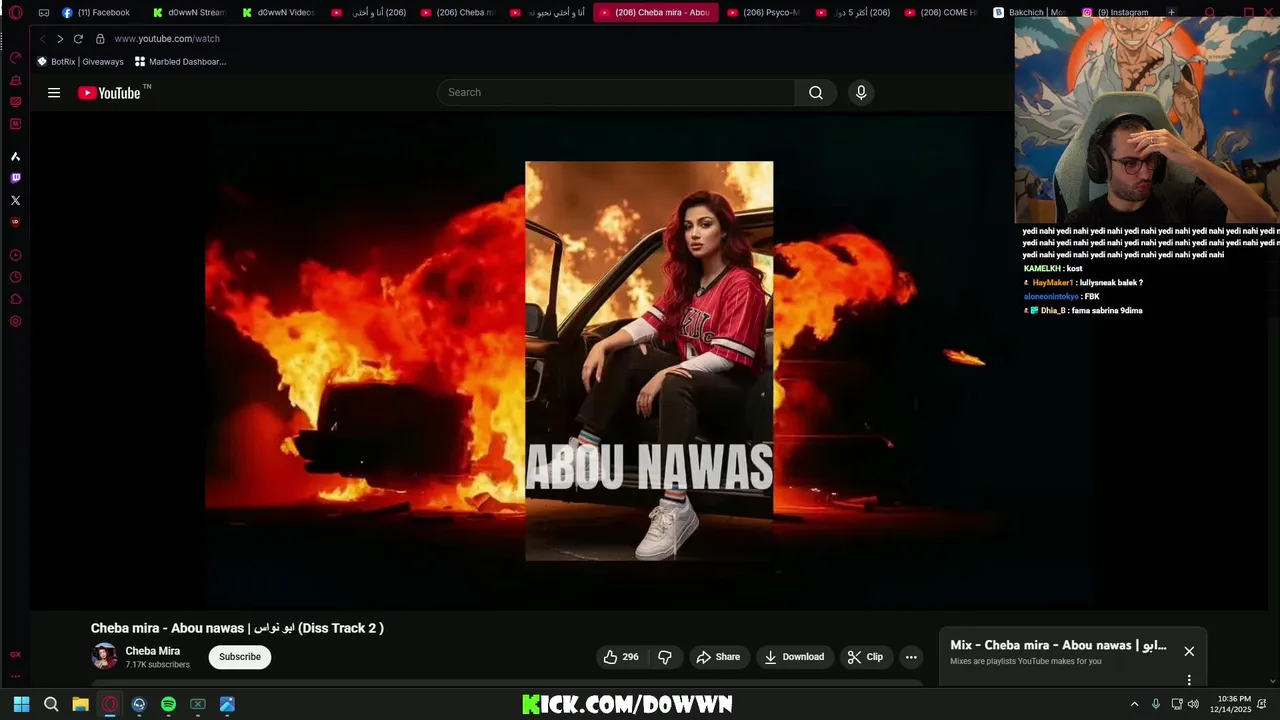Open the sidebar player play-circle icon
Viewport: 1280px width, 720px height.
click(15, 255)
